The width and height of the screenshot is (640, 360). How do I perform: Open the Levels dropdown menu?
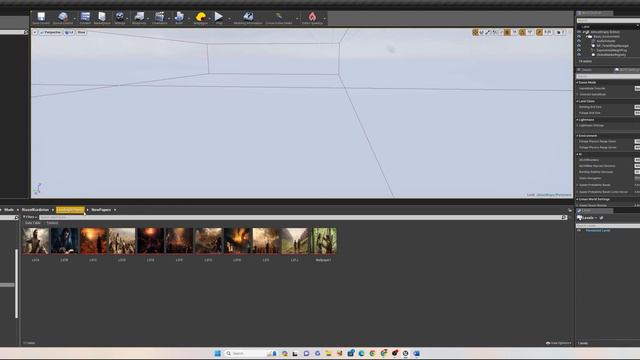tap(587, 218)
